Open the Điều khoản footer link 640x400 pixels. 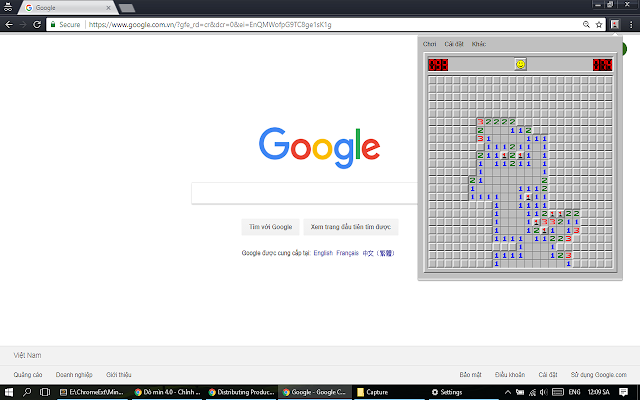(x=510, y=375)
